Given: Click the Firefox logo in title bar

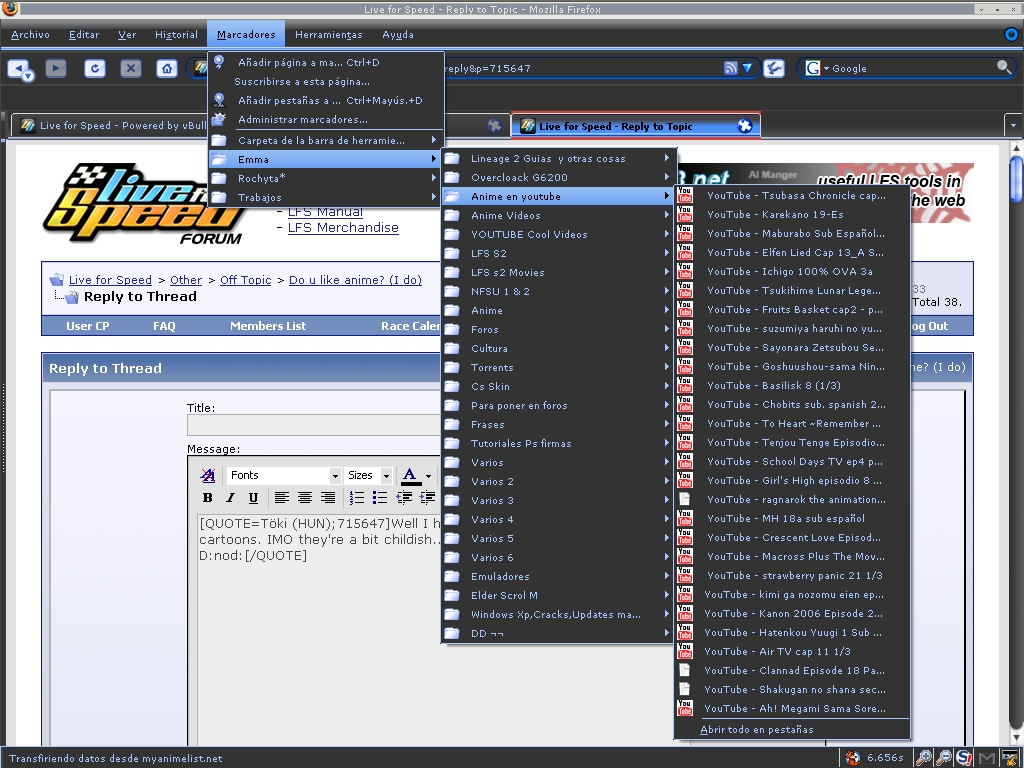Looking at the screenshot, I should [9, 8].
